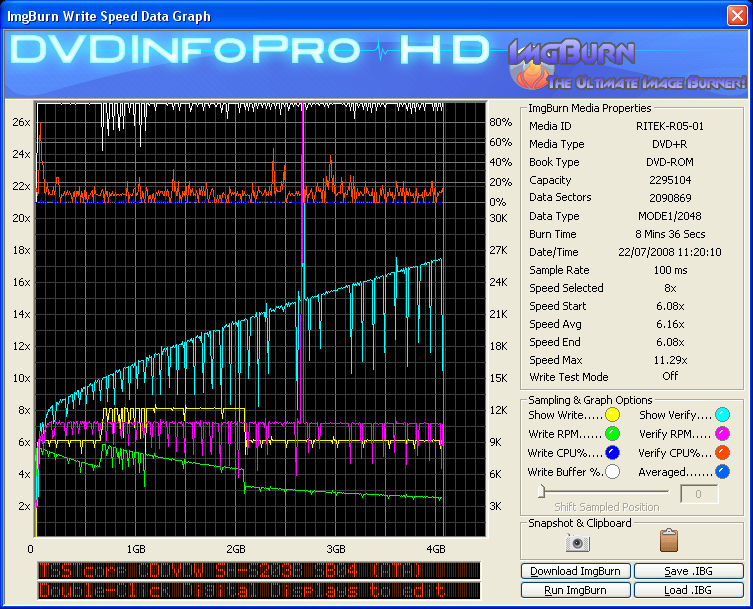Click the Date/Time value 22/07/2008 11:20:10
The image size is (753, 609).
(x=669, y=252)
